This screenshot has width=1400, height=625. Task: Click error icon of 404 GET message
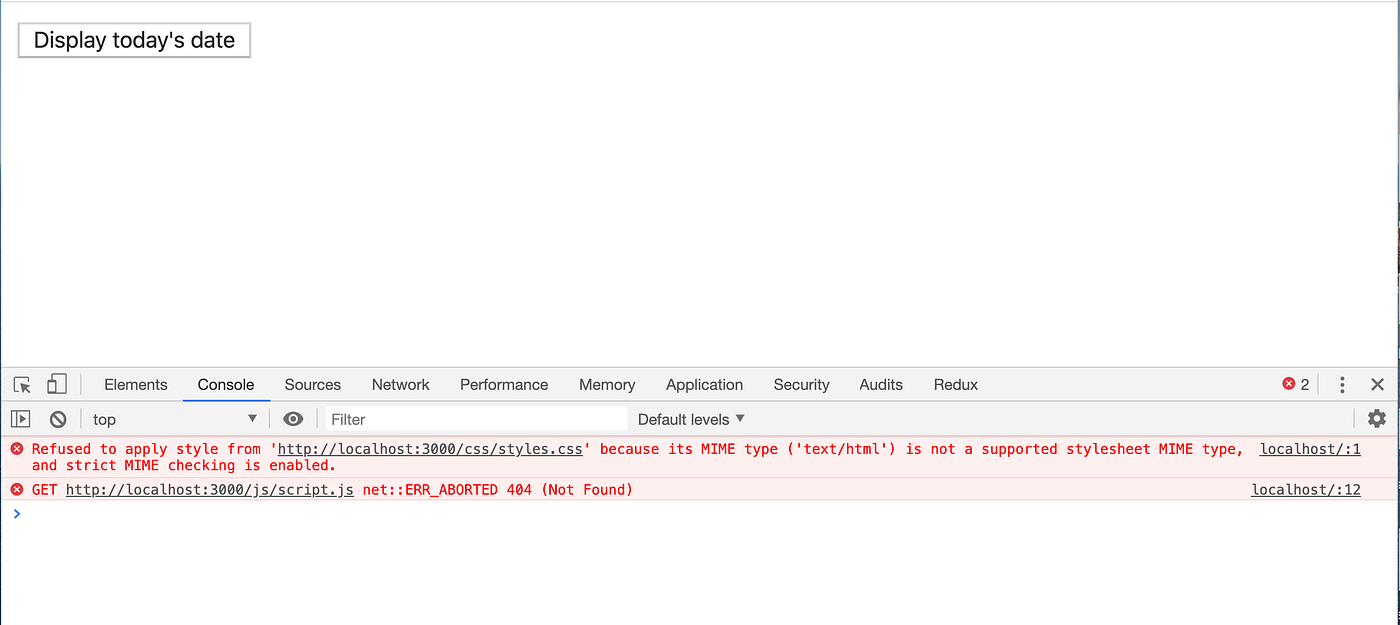click(17, 489)
